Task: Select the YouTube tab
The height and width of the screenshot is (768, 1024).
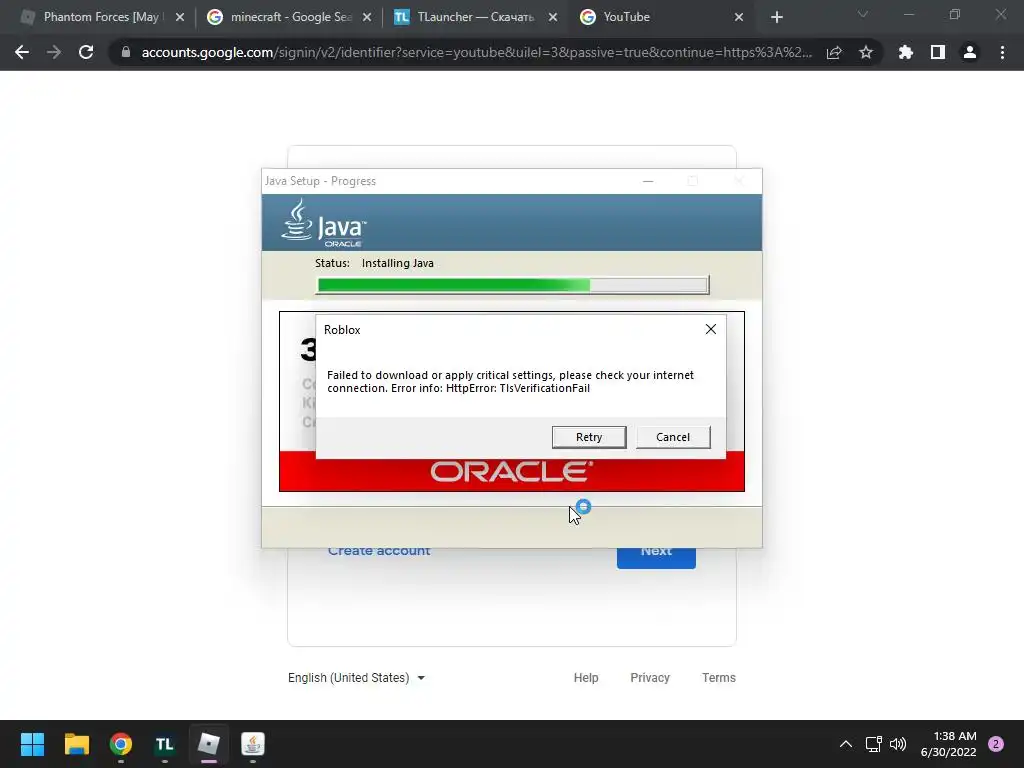Action: click(x=660, y=17)
